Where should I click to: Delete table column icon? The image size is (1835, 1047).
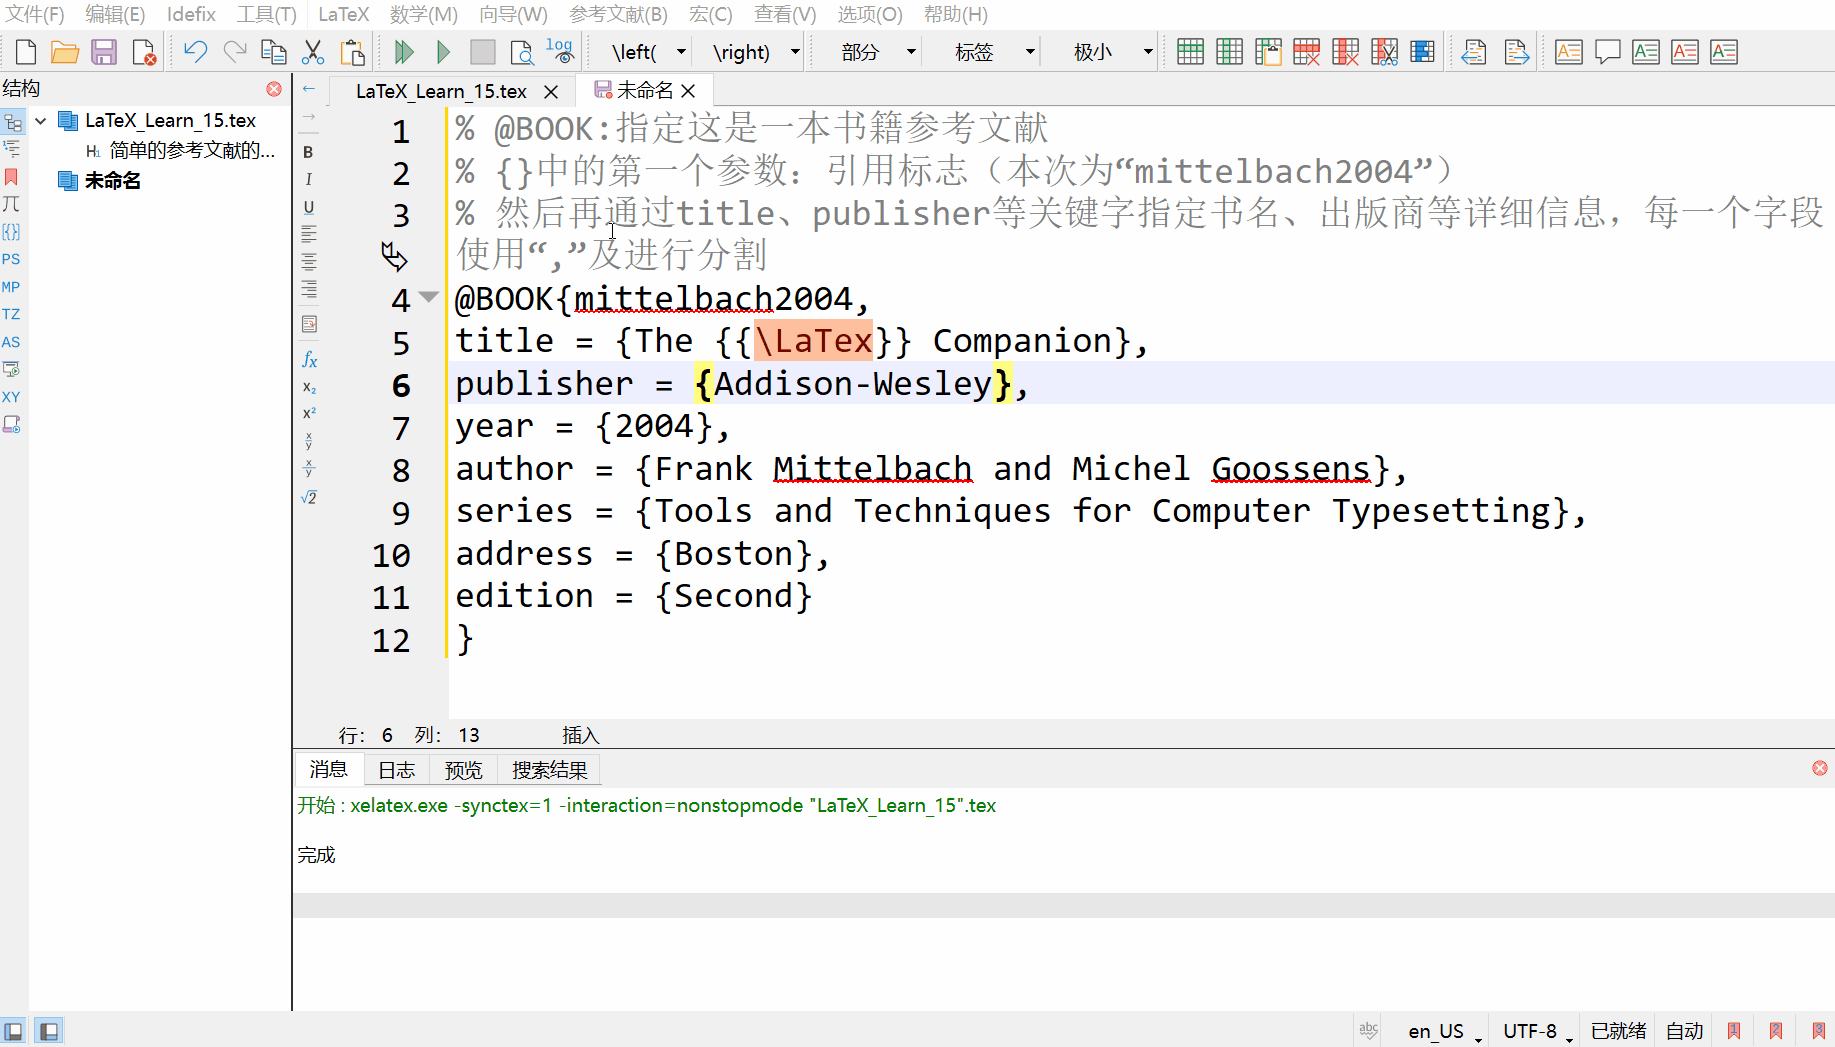[x=1346, y=52]
